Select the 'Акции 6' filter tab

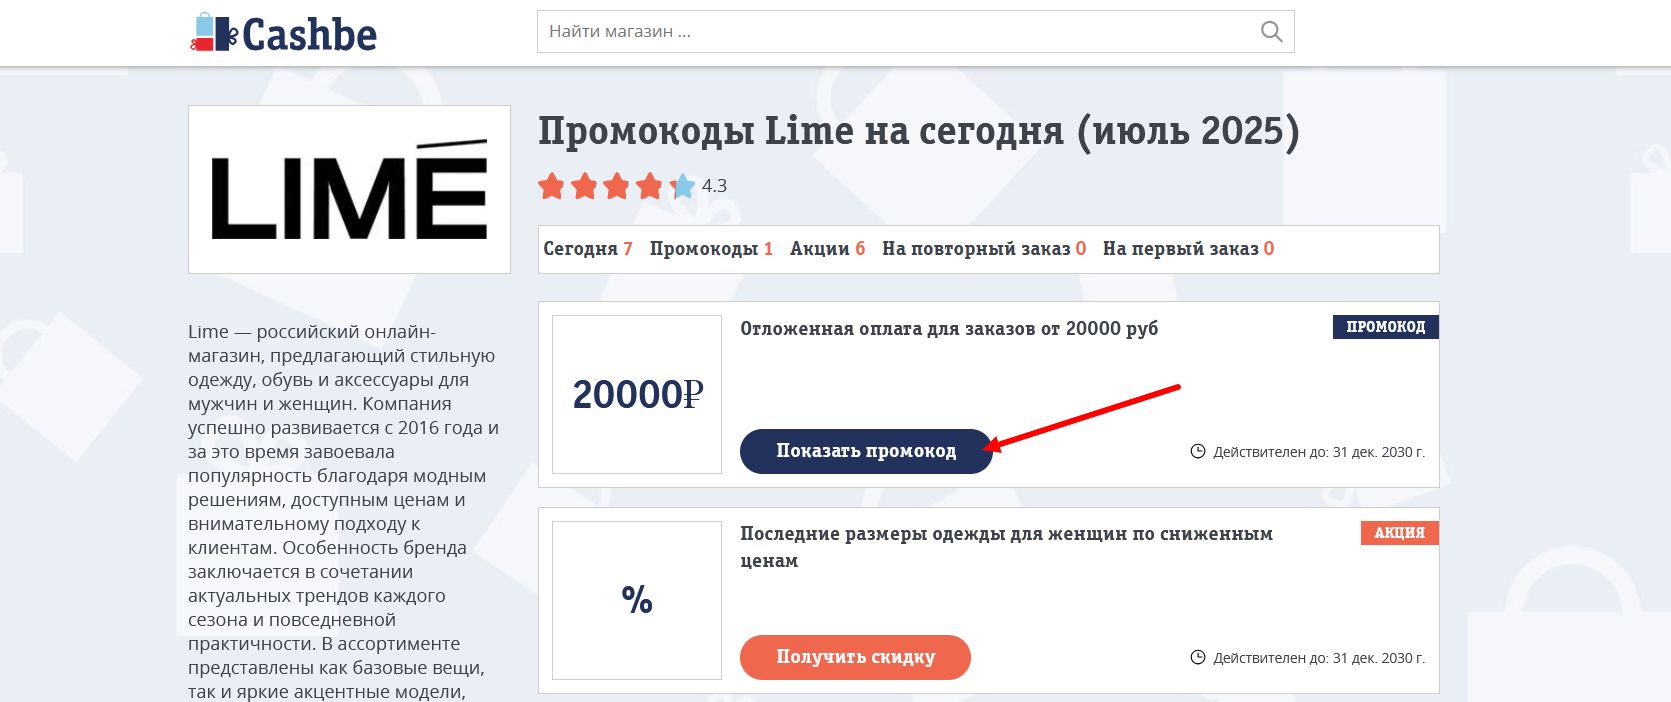tap(828, 249)
